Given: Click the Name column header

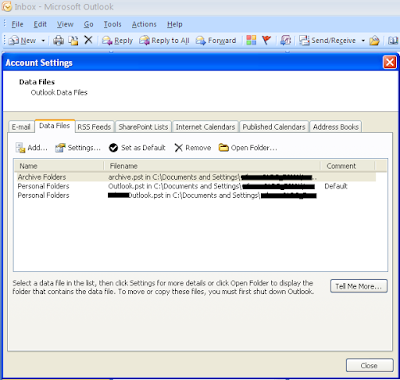Looking at the screenshot, I should (59, 166).
